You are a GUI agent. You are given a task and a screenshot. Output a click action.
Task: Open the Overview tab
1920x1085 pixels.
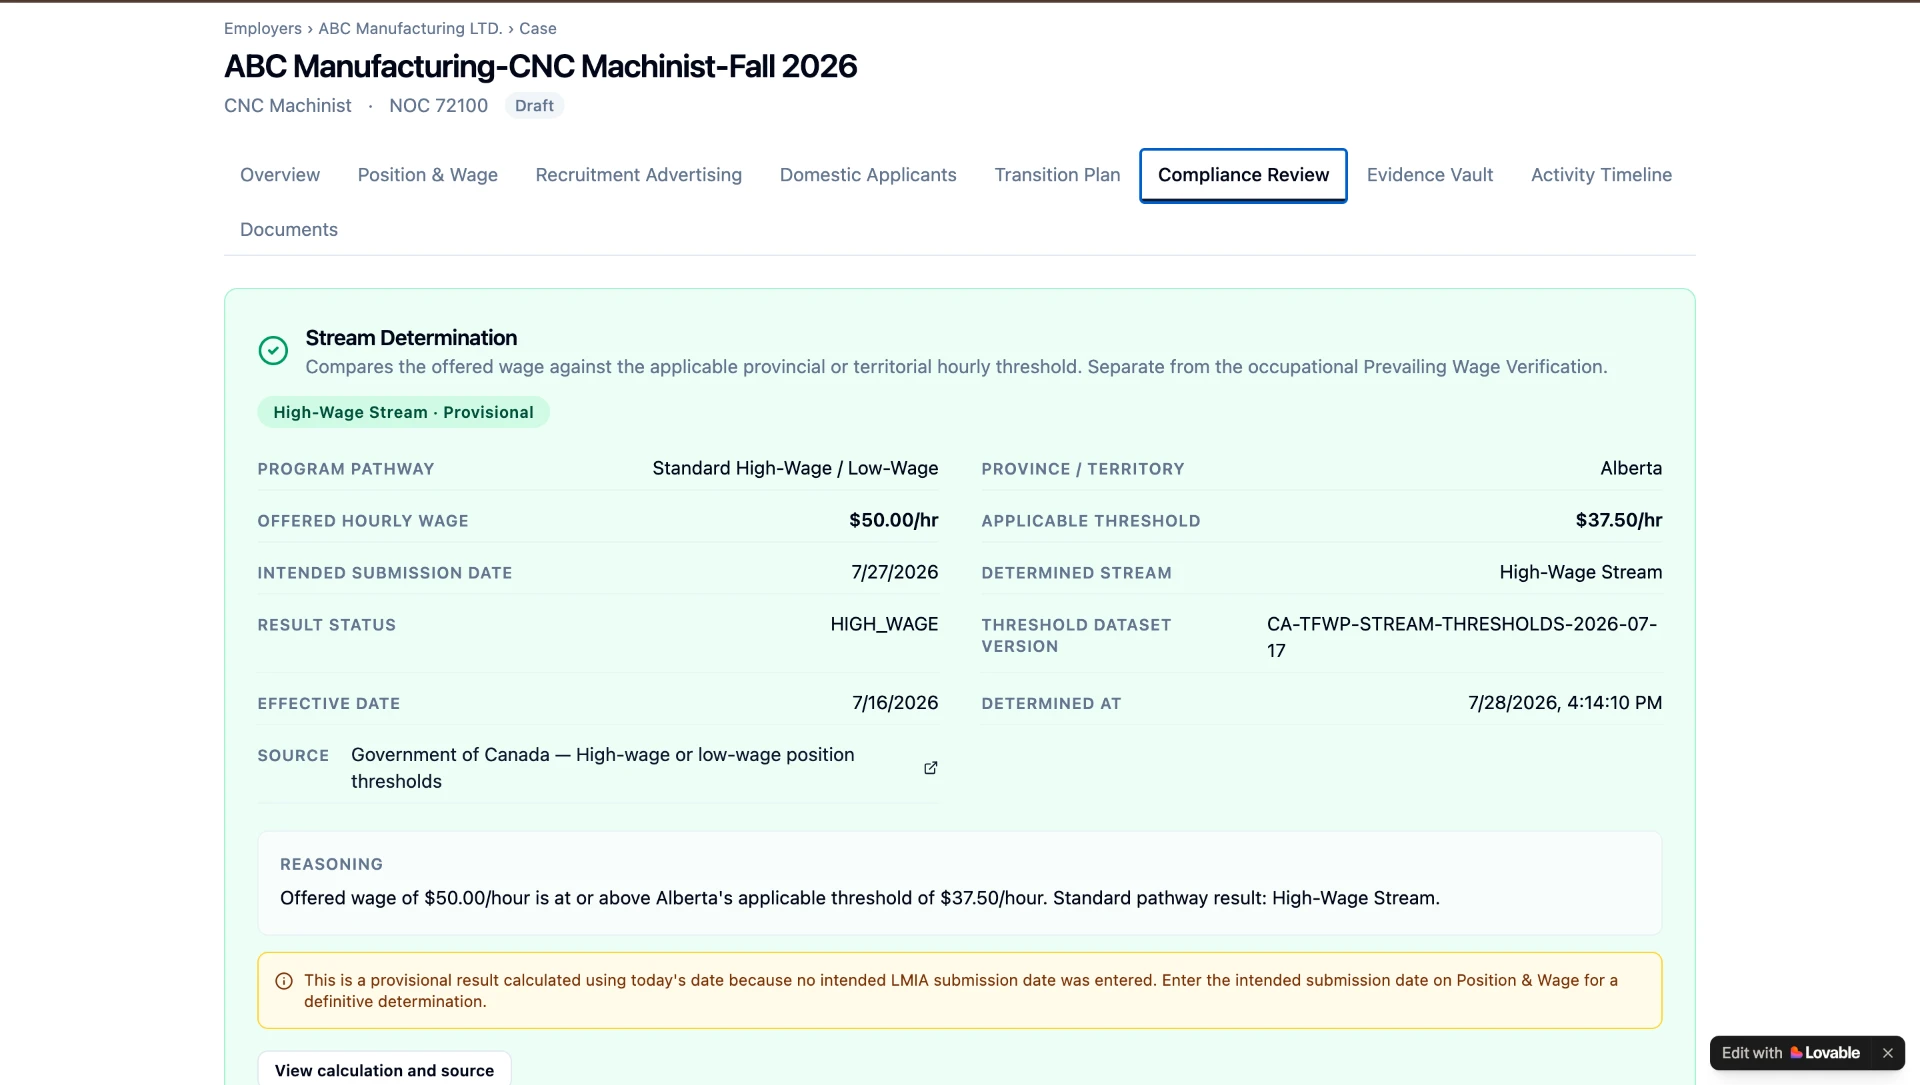pos(280,175)
